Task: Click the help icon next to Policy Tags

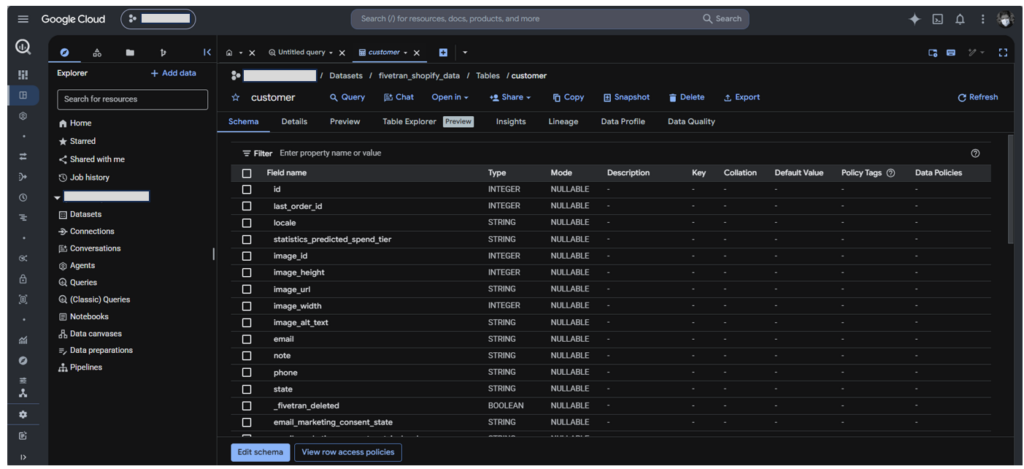Action: pyautogui.click(x=891, y=173)
